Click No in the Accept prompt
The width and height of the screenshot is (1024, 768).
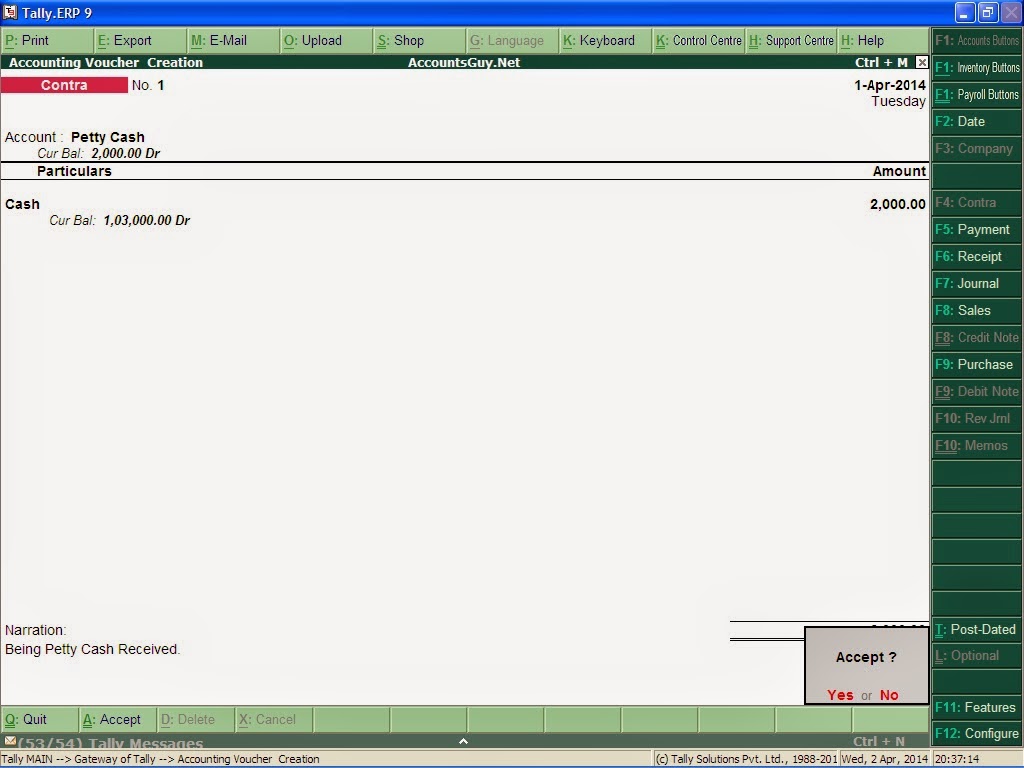tap(889, 695)
